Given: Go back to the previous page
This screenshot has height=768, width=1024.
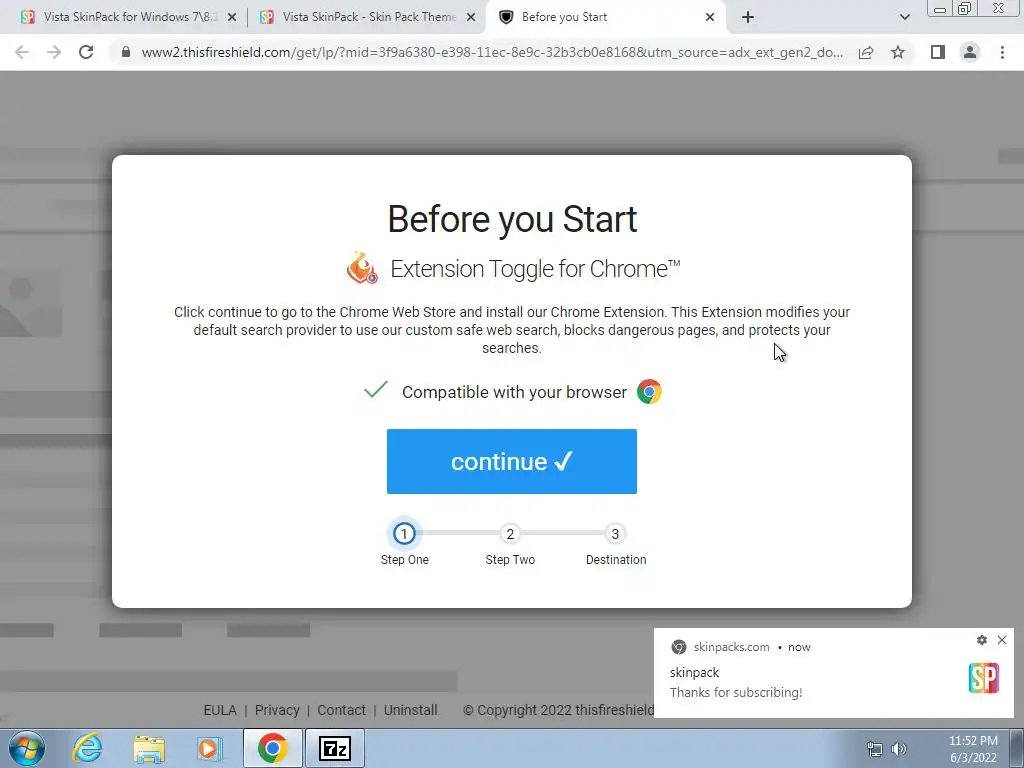Looking at the screenshot, I should pos(22,52).
